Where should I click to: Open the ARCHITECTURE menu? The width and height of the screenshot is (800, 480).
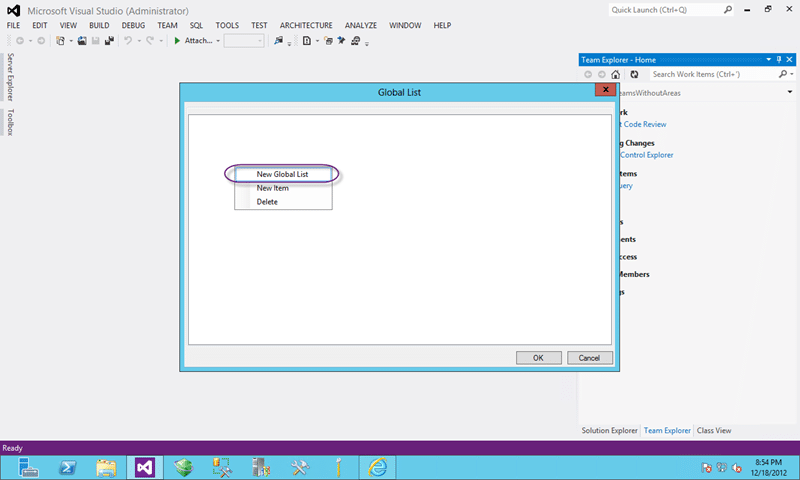pos(306,26)
